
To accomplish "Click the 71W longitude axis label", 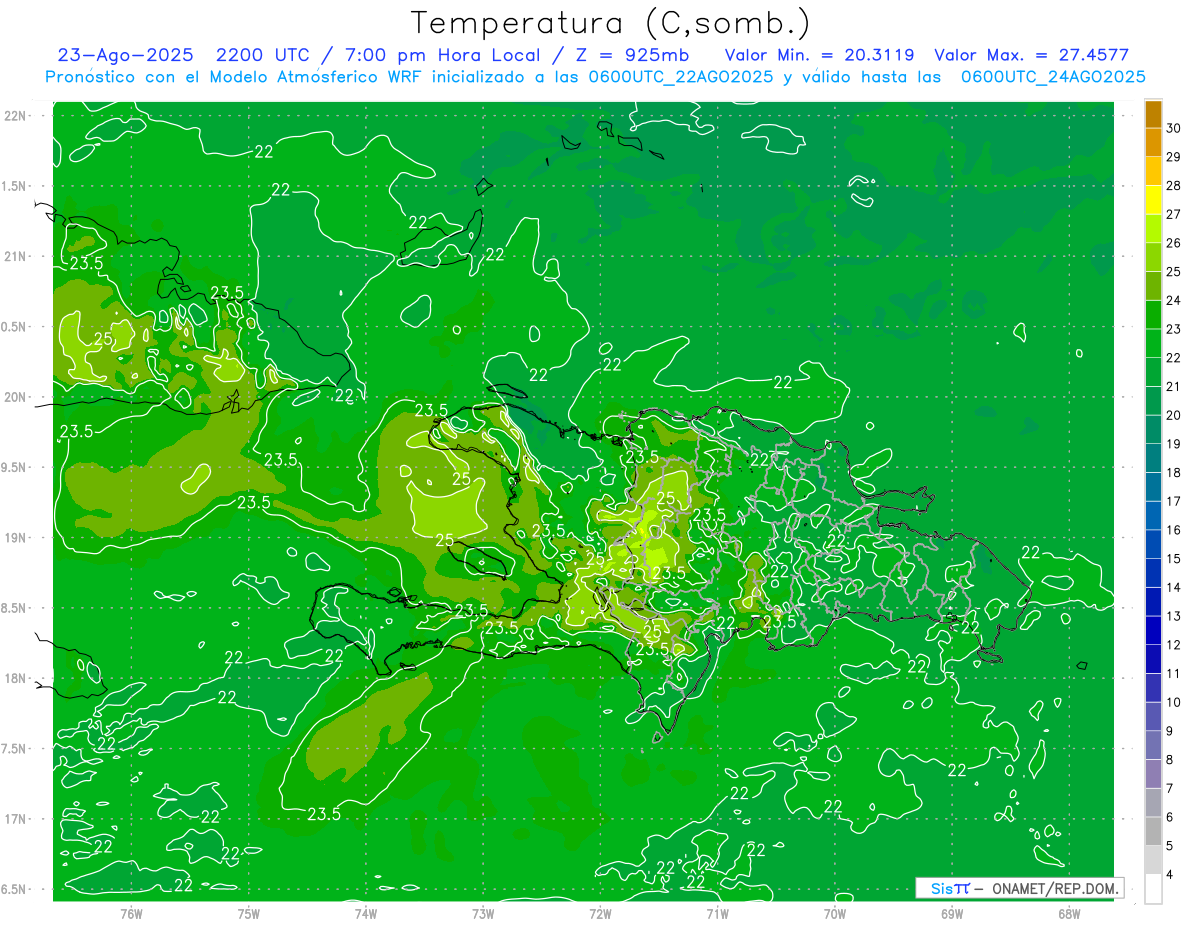I will click(717, 913).
